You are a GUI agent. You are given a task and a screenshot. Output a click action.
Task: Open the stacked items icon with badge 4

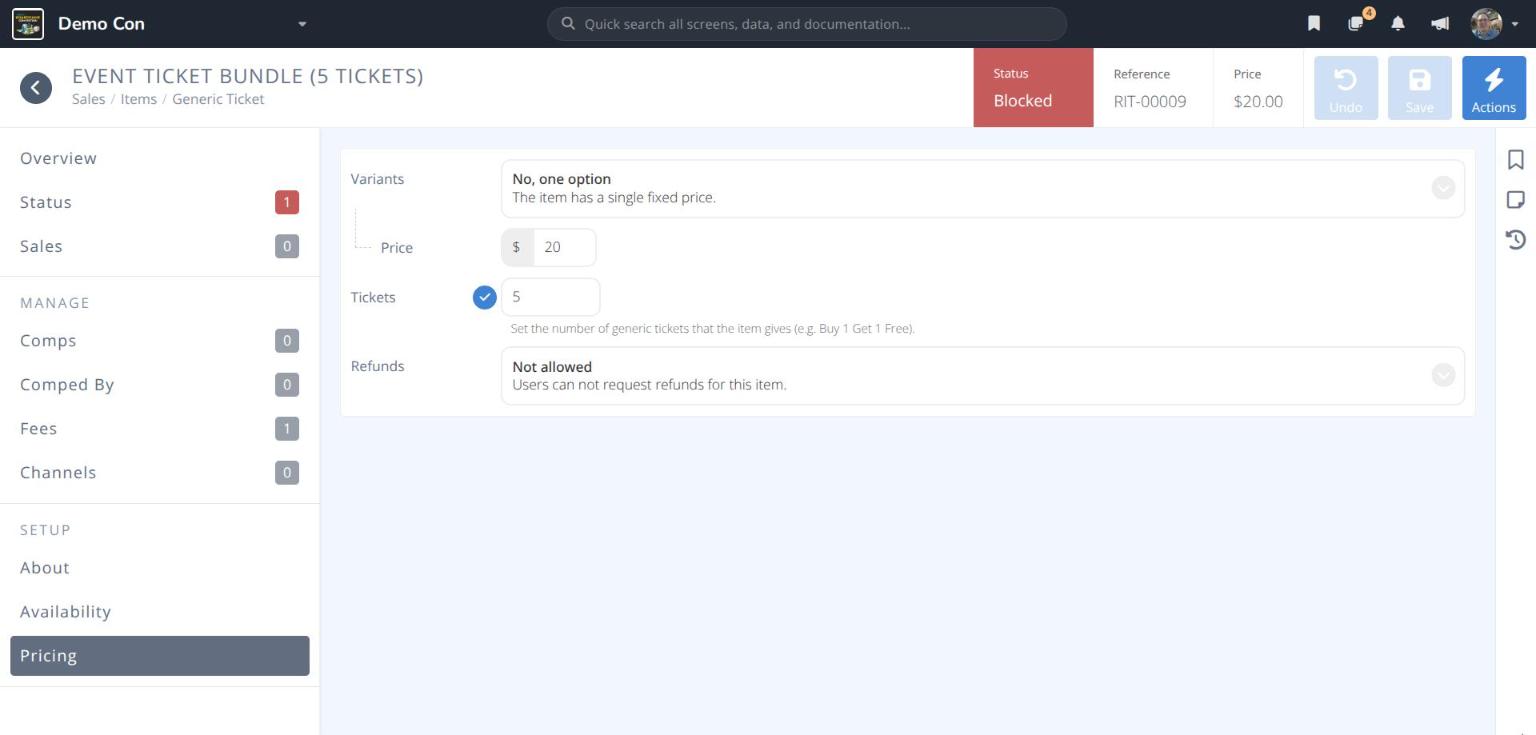coord(1357,22)
